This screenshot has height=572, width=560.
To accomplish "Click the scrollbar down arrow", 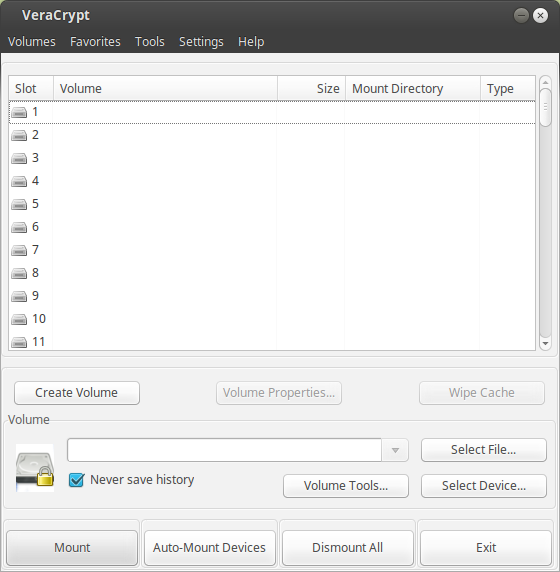I will pyautogui.click(x=545, y=343).
